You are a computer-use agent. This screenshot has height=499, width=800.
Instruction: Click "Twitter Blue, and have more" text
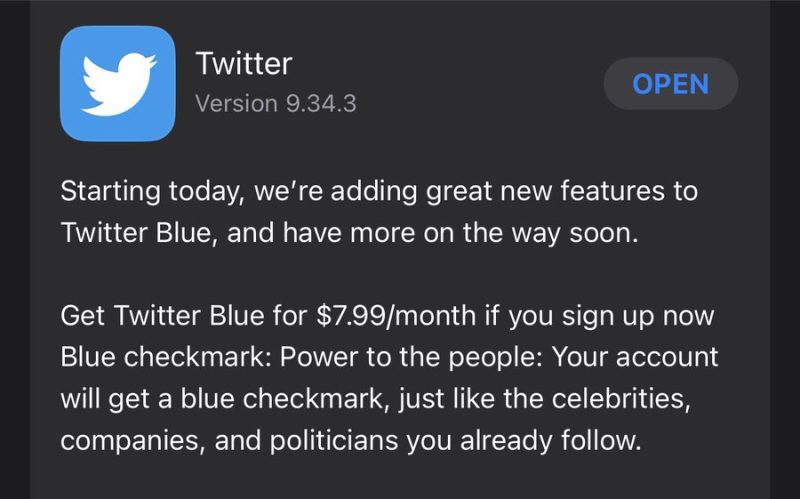pos(238,233)
